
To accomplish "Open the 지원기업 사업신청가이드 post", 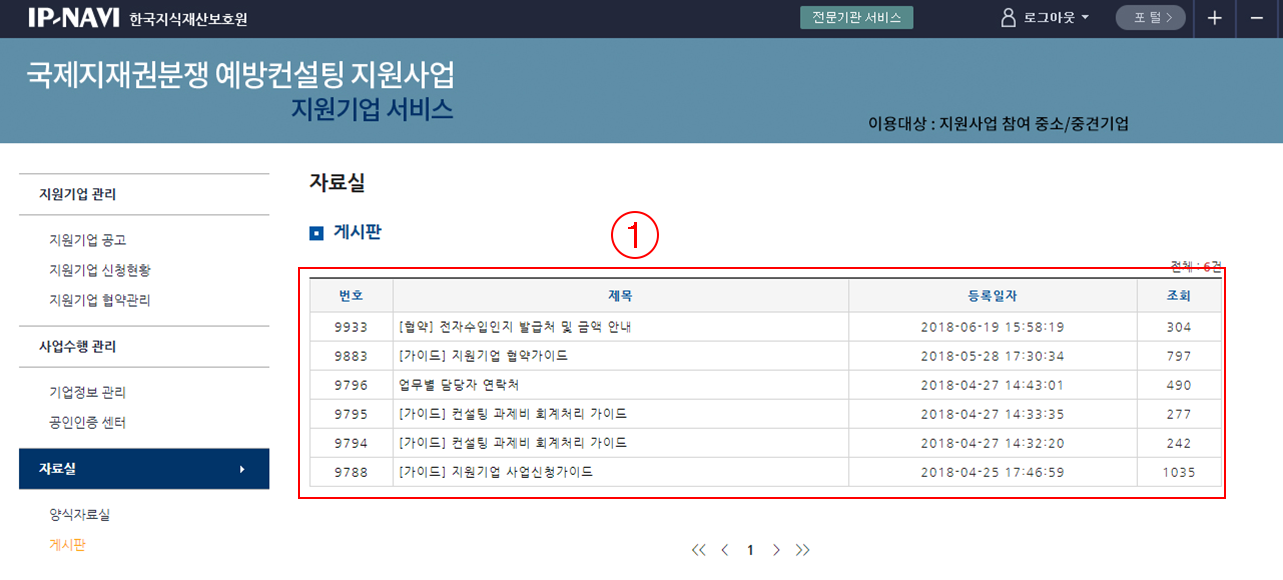I will pos(495,472).
